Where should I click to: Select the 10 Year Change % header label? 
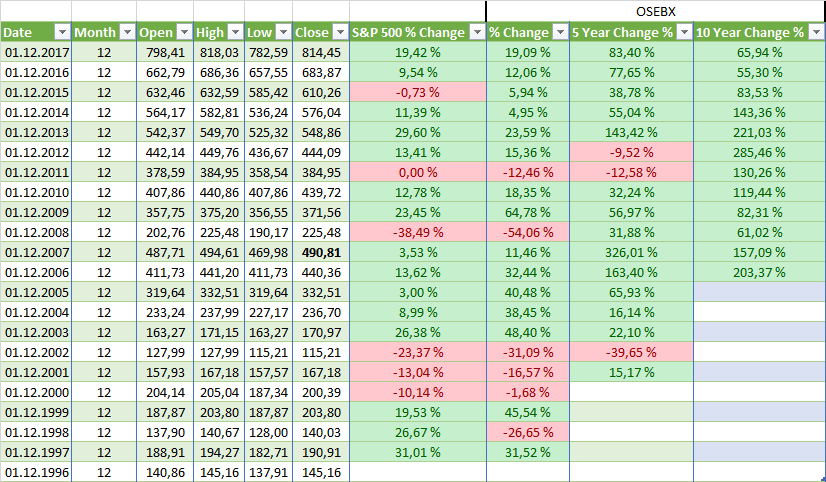(x=750, y=33)
